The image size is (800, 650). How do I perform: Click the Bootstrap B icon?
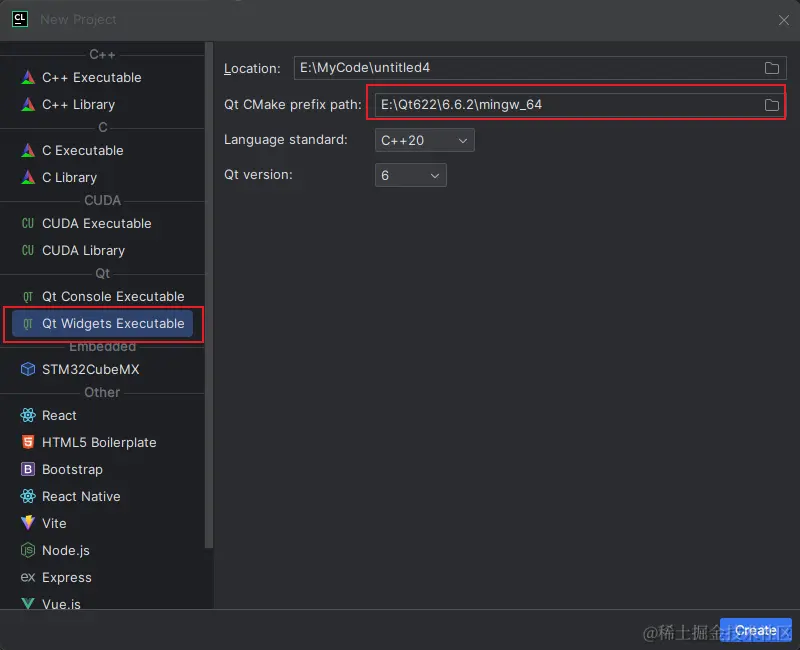tap(28, 469)
